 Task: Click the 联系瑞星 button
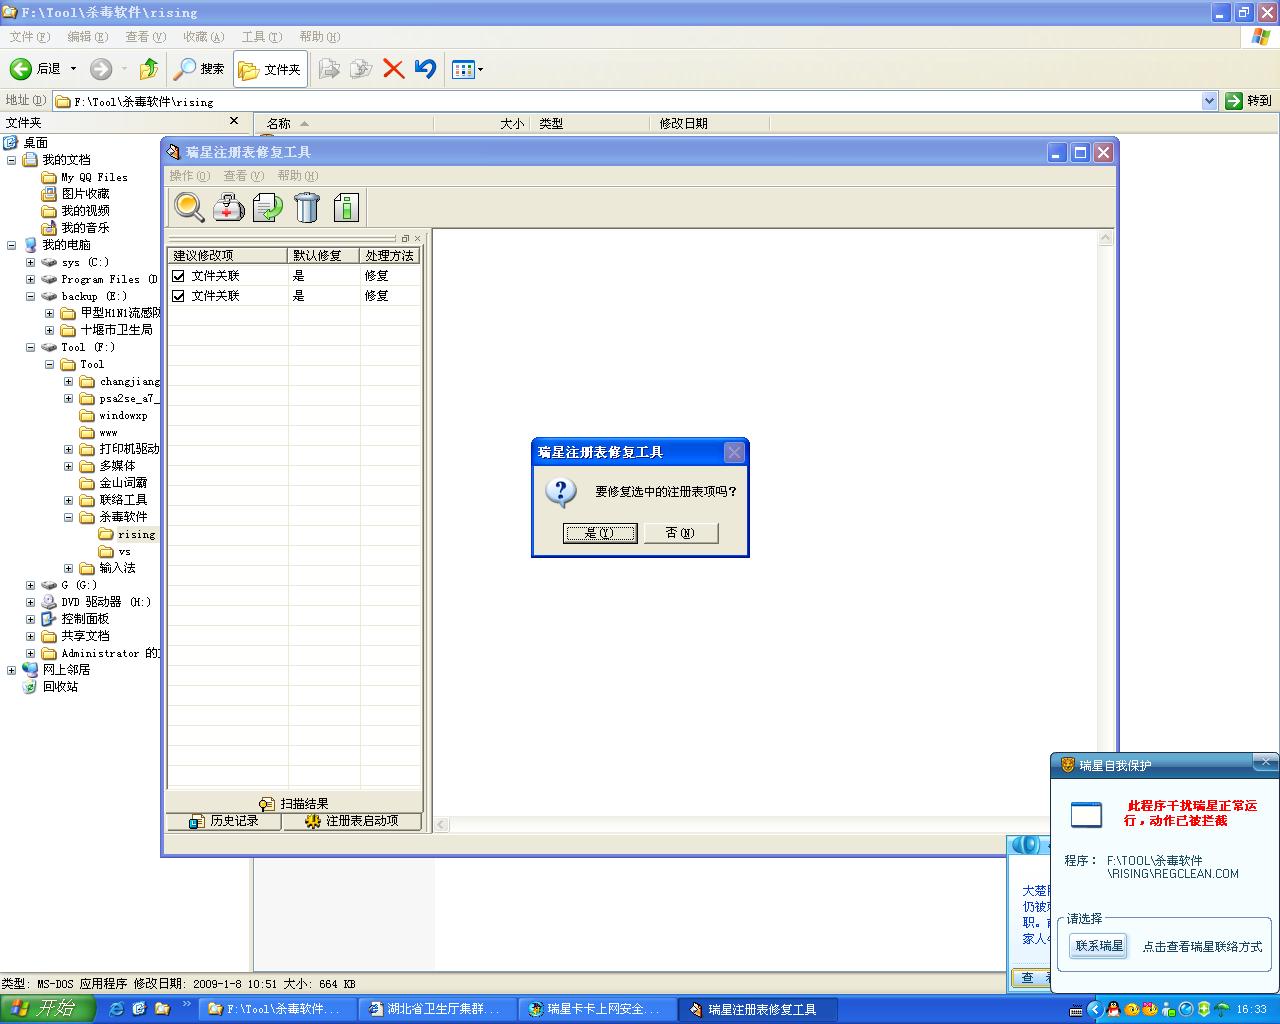tap(1099, 946)
